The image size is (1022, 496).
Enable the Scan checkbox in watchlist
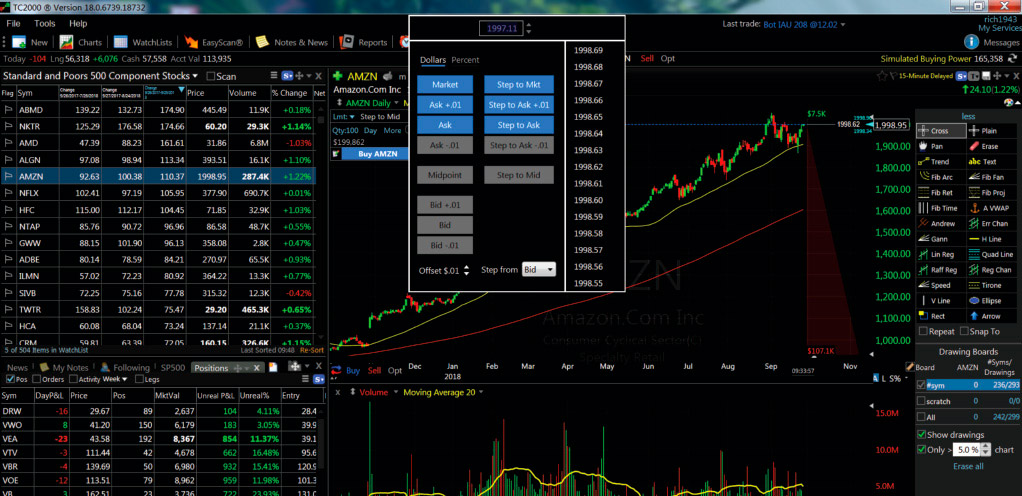coord(210,76)
